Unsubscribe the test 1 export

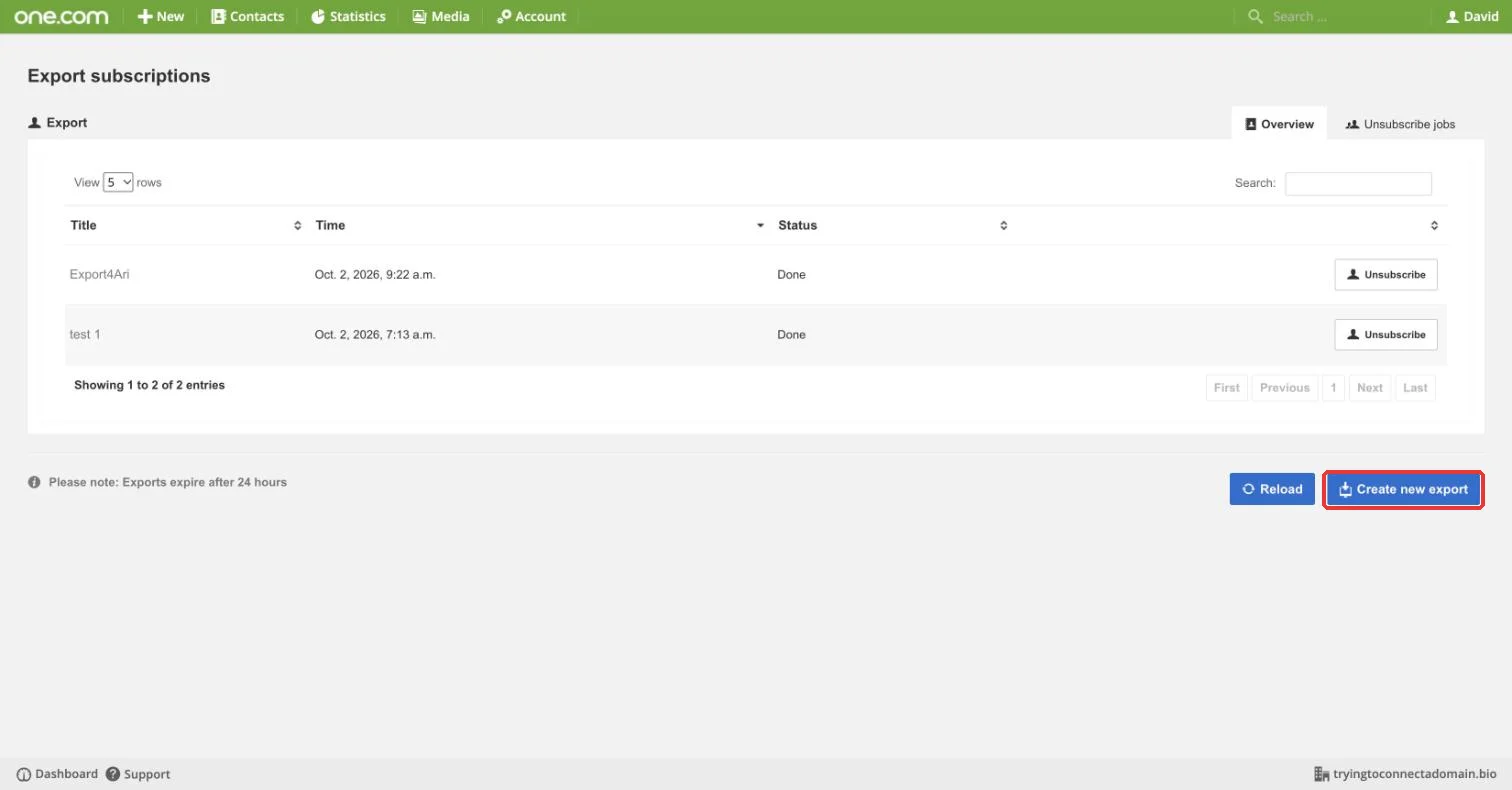pos(1386,335)
